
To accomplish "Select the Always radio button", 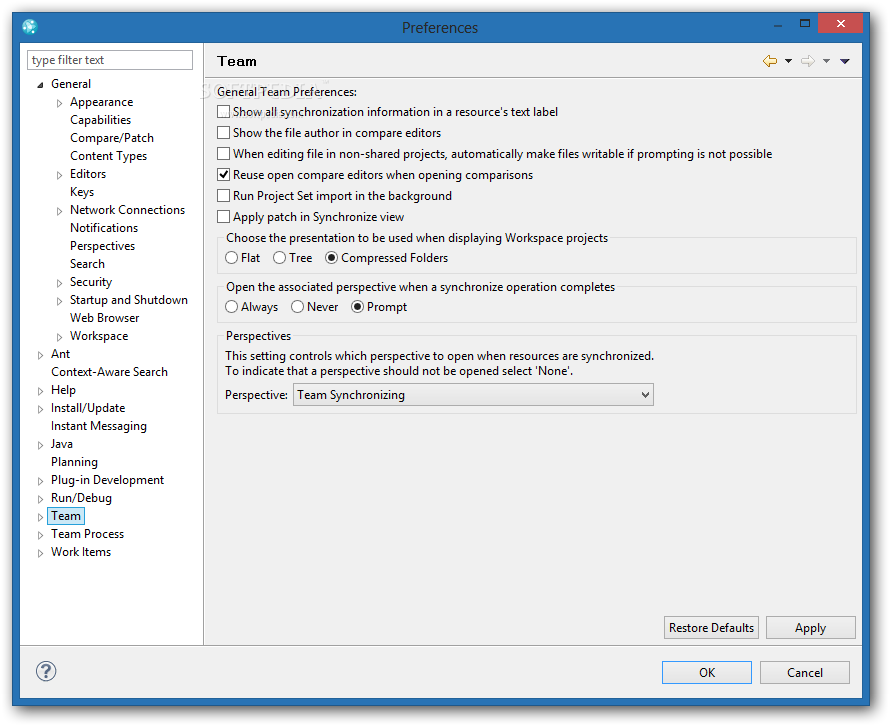I will pos(232,307).
